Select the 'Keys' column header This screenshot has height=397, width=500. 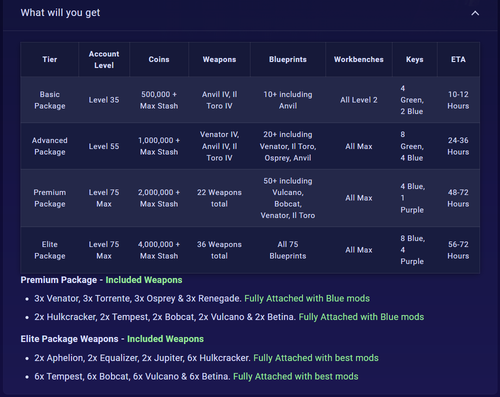415,59
